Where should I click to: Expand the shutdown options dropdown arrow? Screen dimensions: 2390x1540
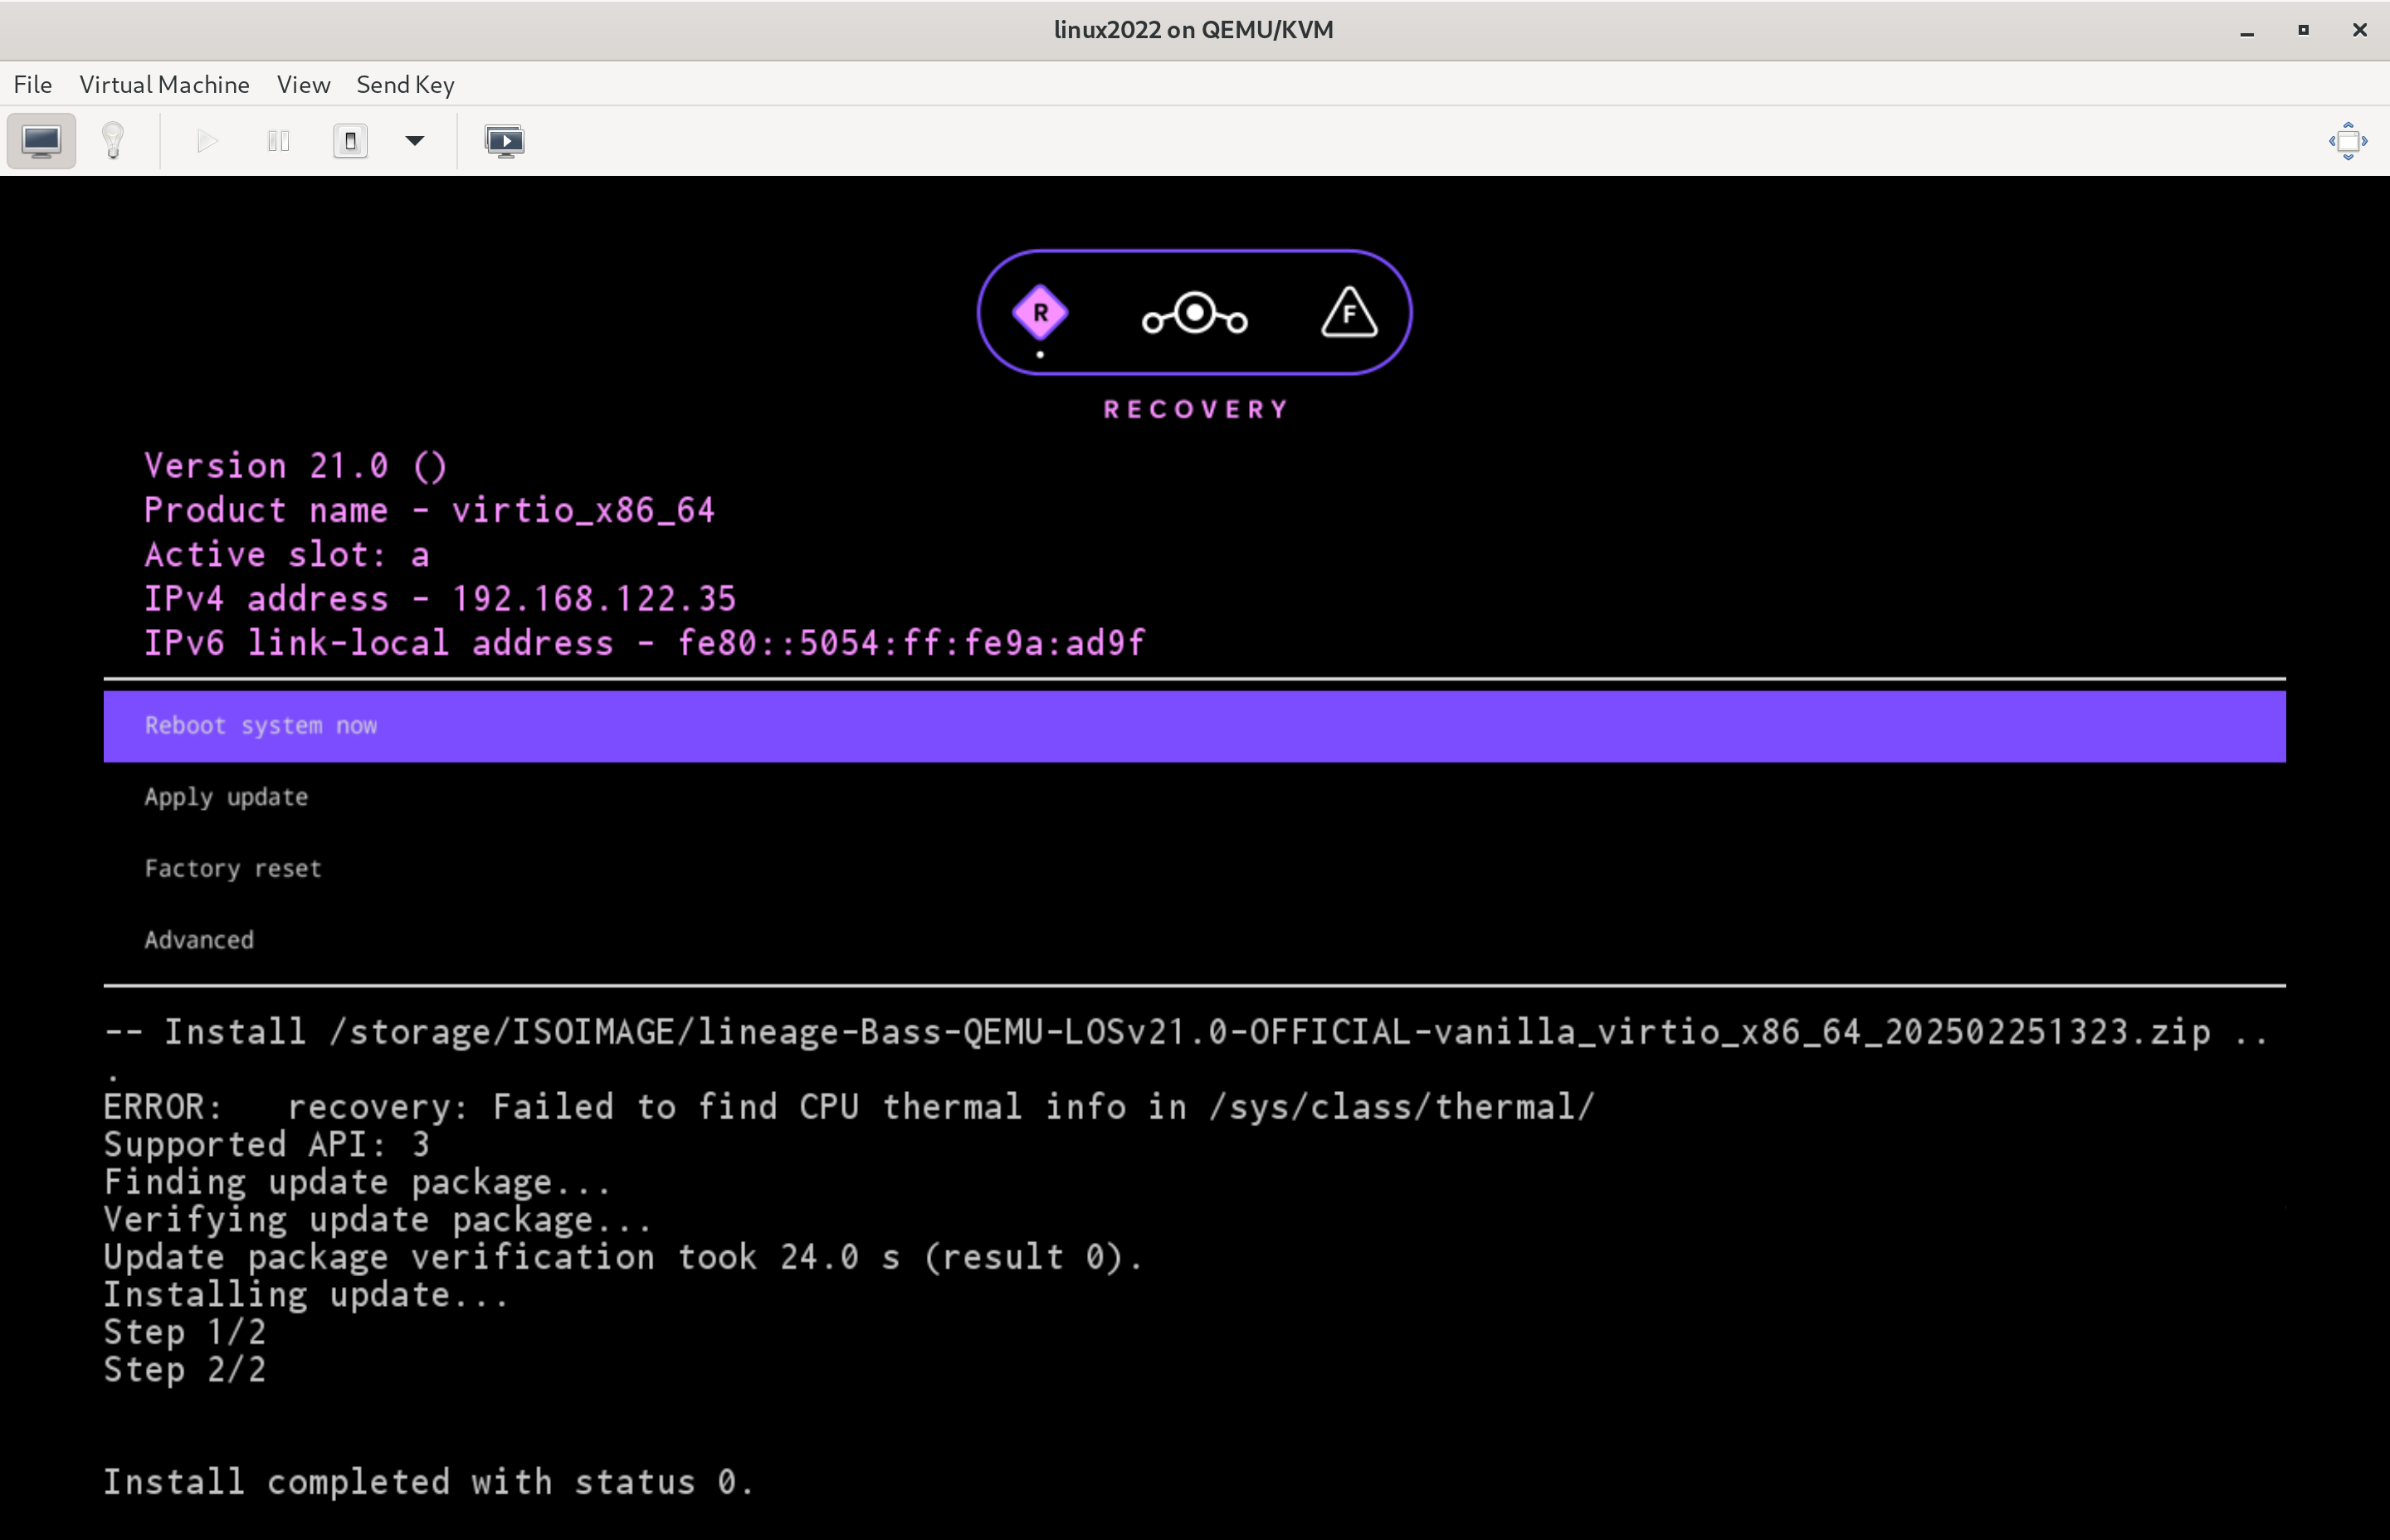(x=415, y=141)
